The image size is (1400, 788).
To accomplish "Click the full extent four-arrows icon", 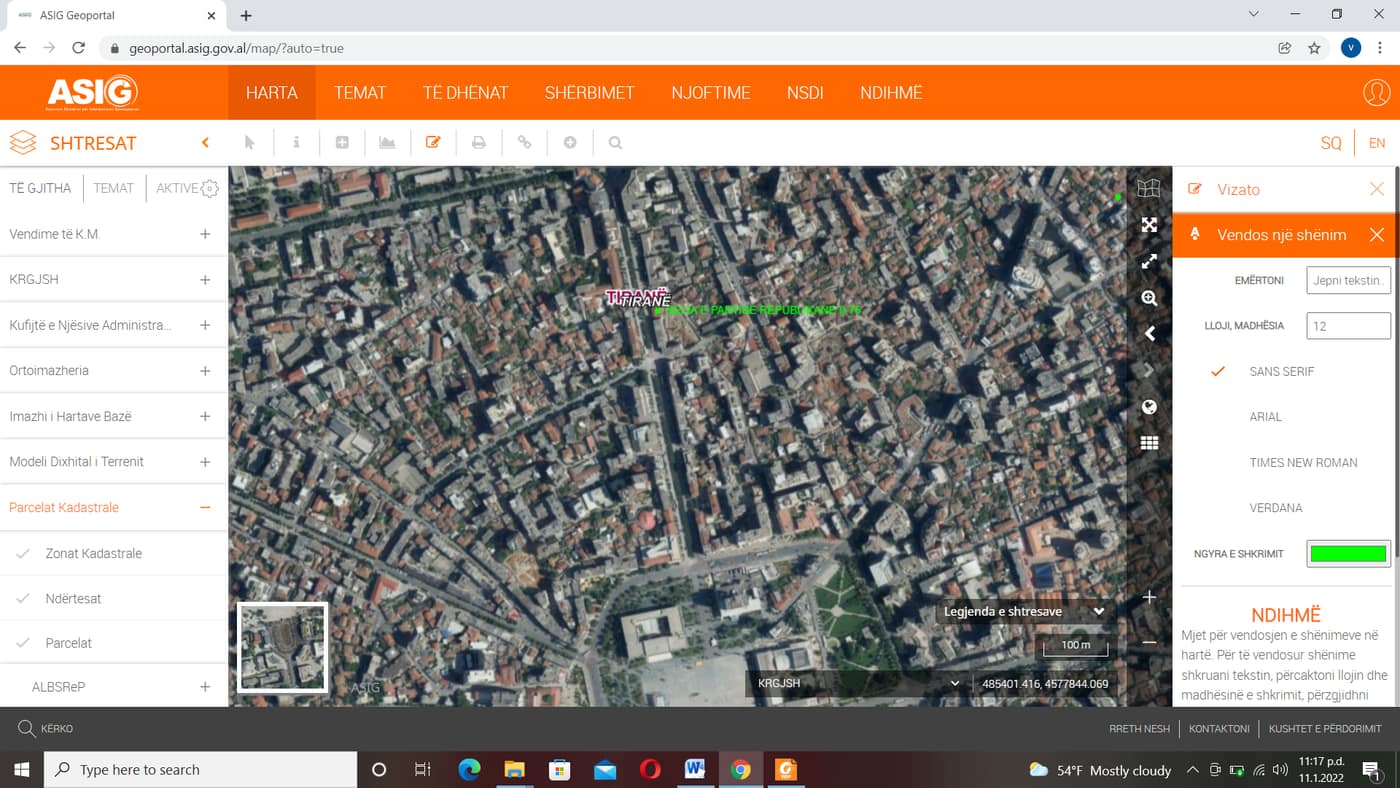I will (1149, 225).
